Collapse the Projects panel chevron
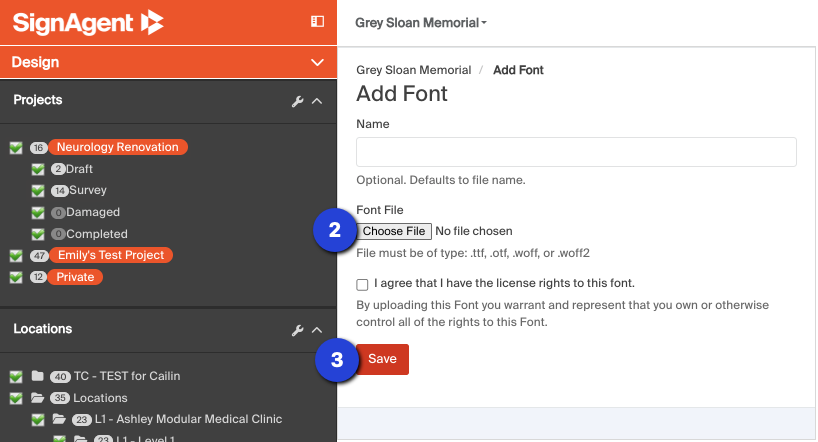The image size is (818, 442). click(x=317, y=101)
